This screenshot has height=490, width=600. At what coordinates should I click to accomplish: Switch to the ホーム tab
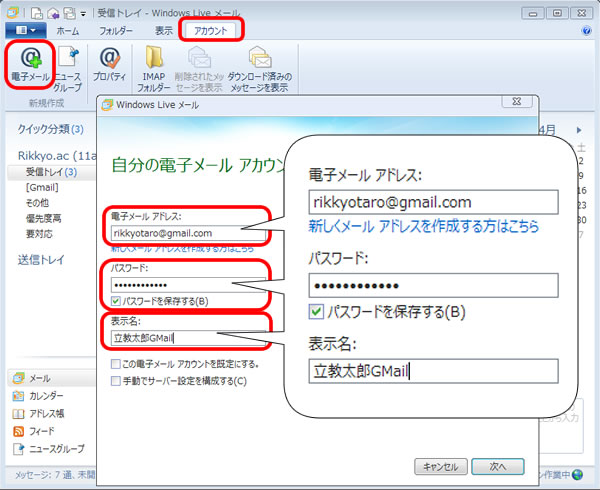point(68,31)
